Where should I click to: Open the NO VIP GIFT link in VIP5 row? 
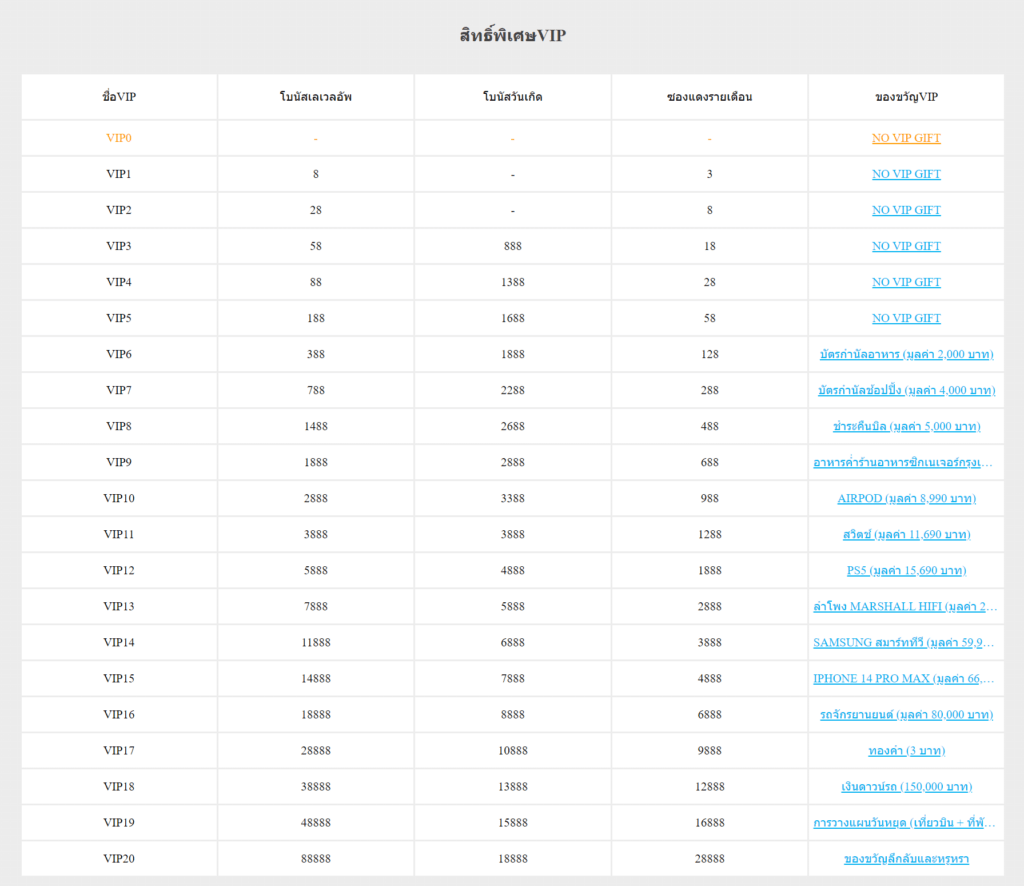coord(906,318)
